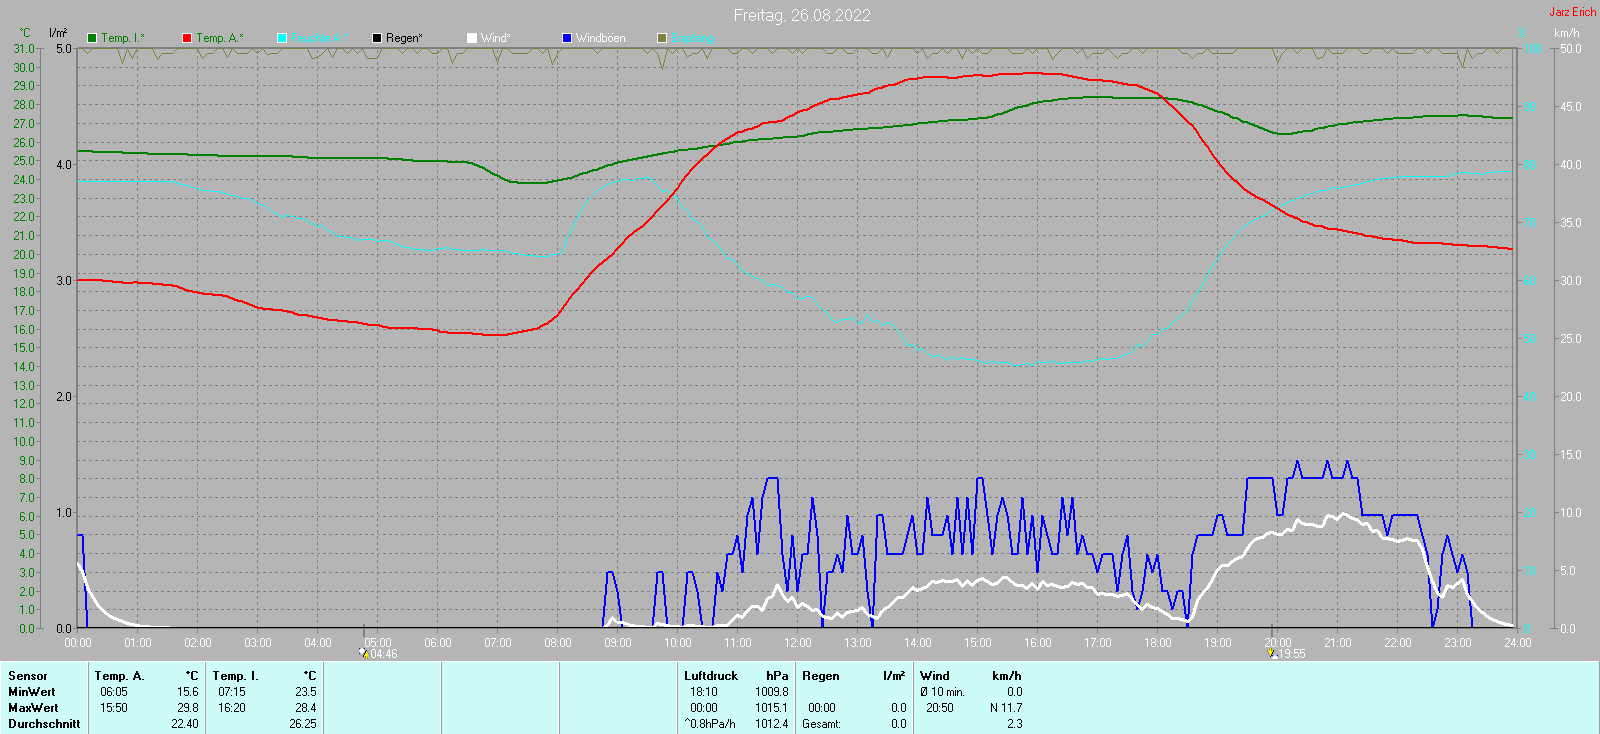Viewport: 1600px width, 734px height.
Task: Select the Sensor header in stats table
Action: pos(28,676)
